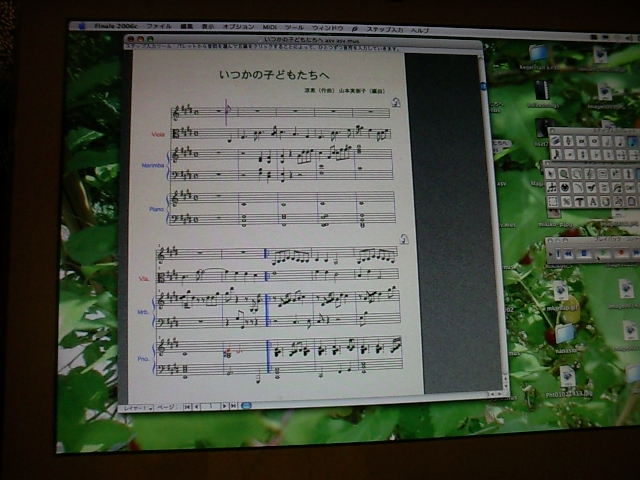Go to the previous page with the arrow button

tap(197, 407)
